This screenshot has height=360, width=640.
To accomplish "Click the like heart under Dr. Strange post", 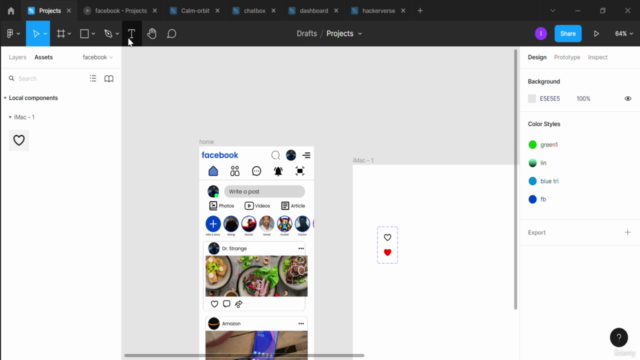I will click(214, 304).
